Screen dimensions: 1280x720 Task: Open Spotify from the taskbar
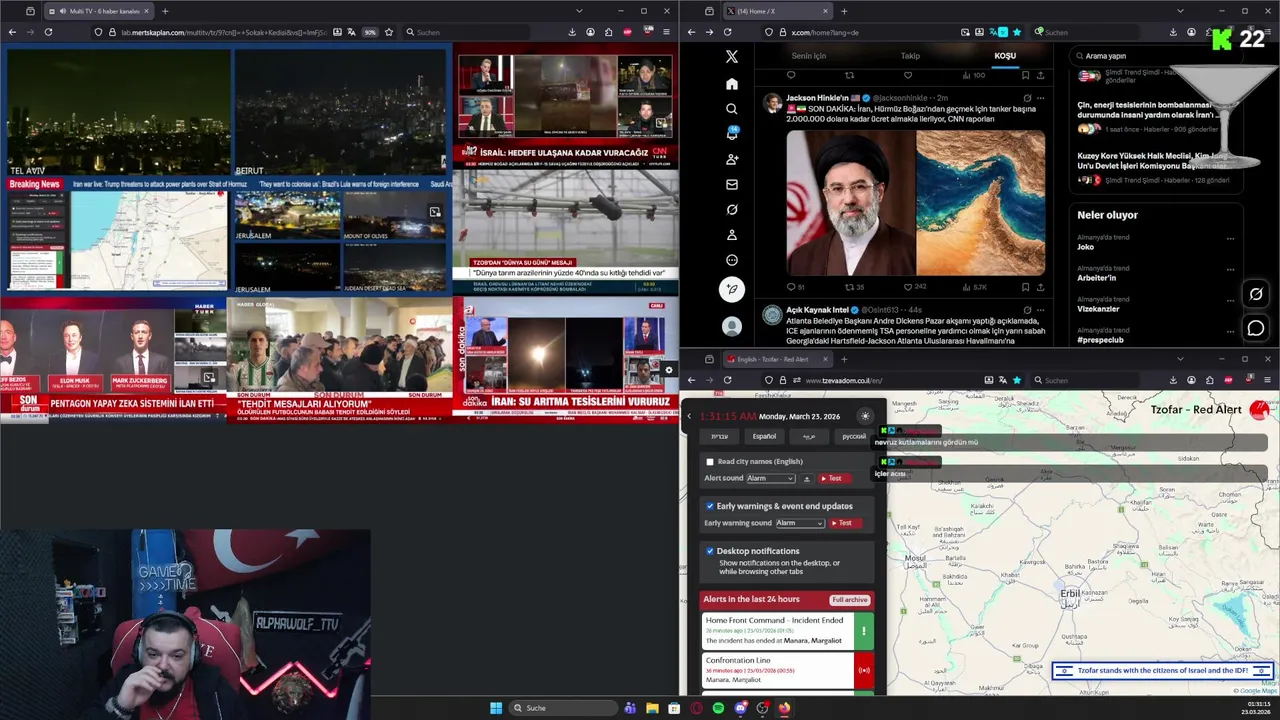click(x=718, y=708)
